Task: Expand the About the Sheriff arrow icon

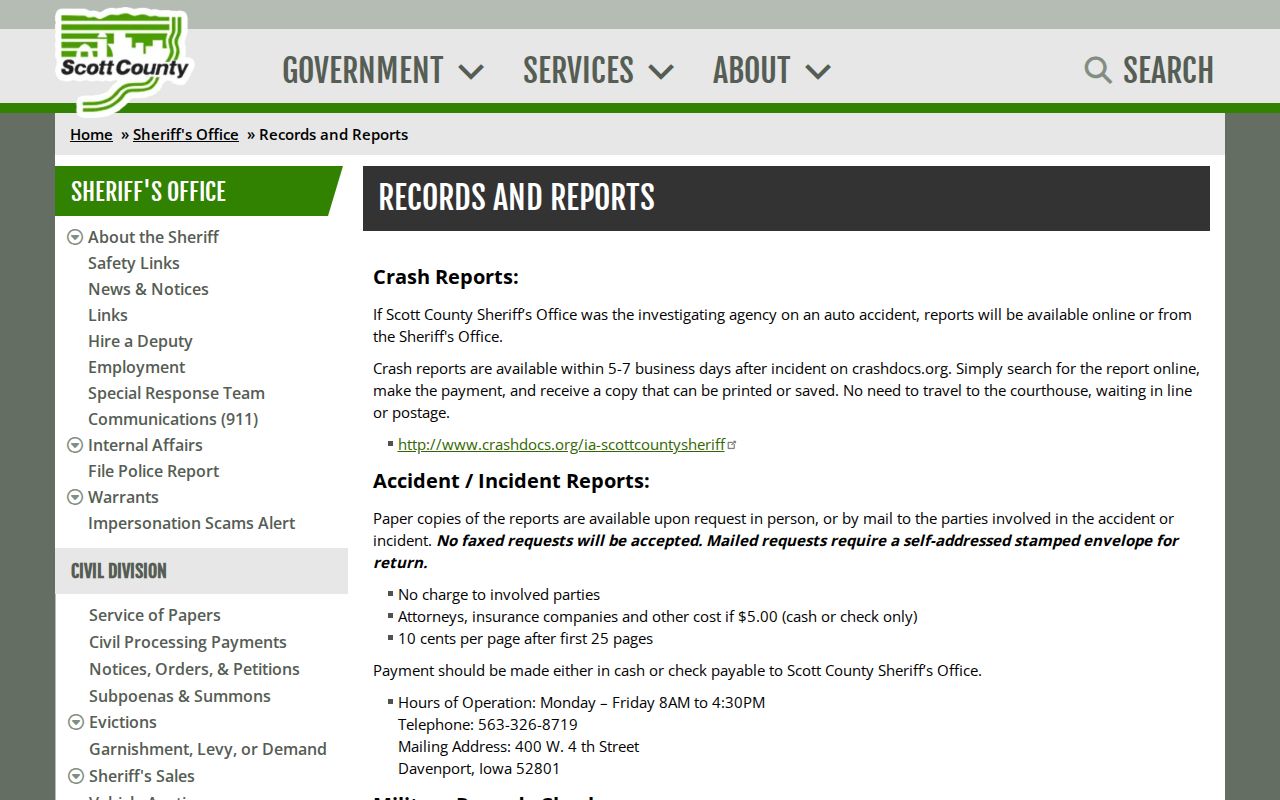Action: point(75,237)
